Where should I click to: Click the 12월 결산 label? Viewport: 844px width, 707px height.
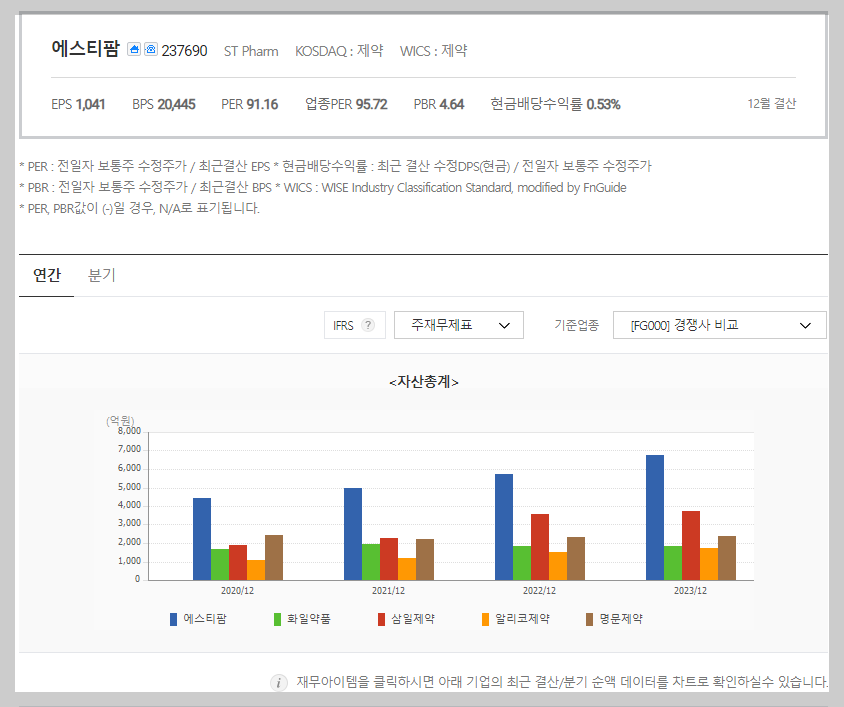click(x=771, y=103)
